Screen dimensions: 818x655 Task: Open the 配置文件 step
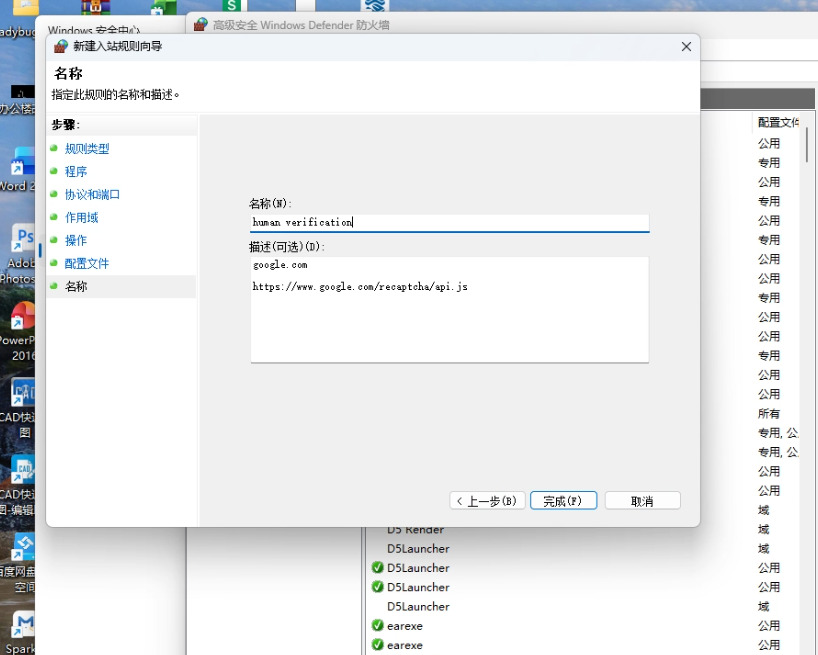[87, 263]
